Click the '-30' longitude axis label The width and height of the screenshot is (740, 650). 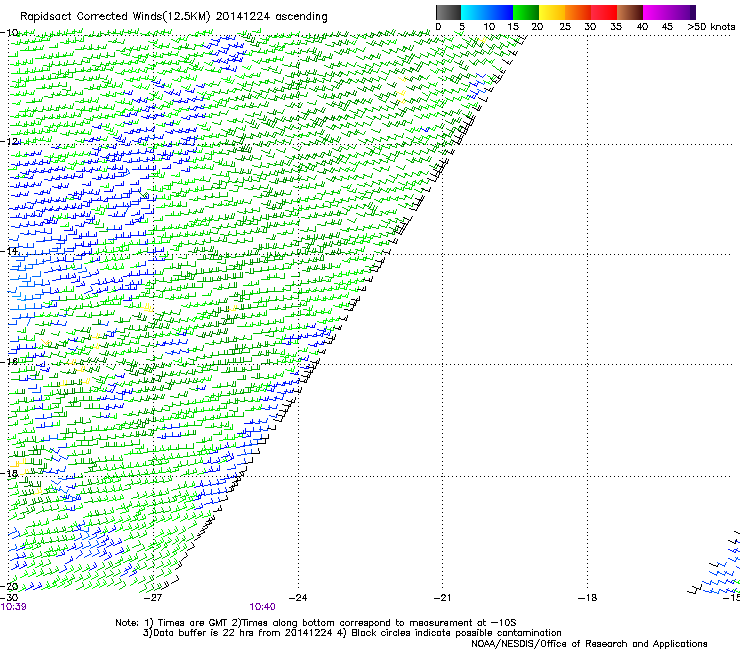click(9, 597)
